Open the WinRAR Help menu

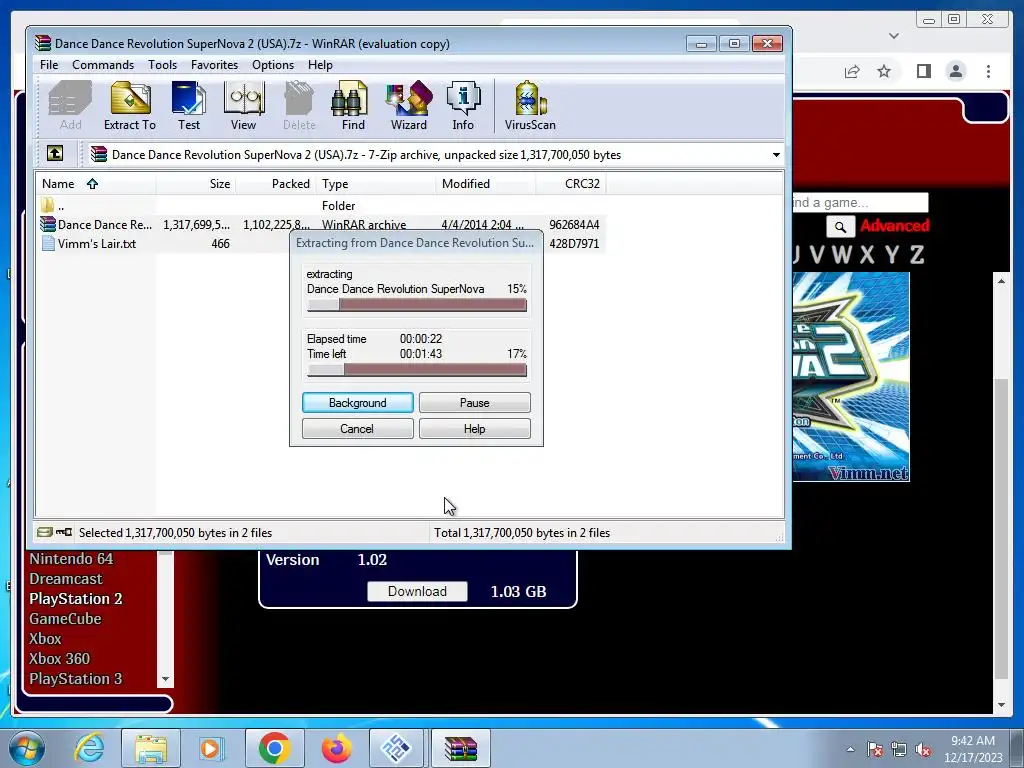point(320,65)
